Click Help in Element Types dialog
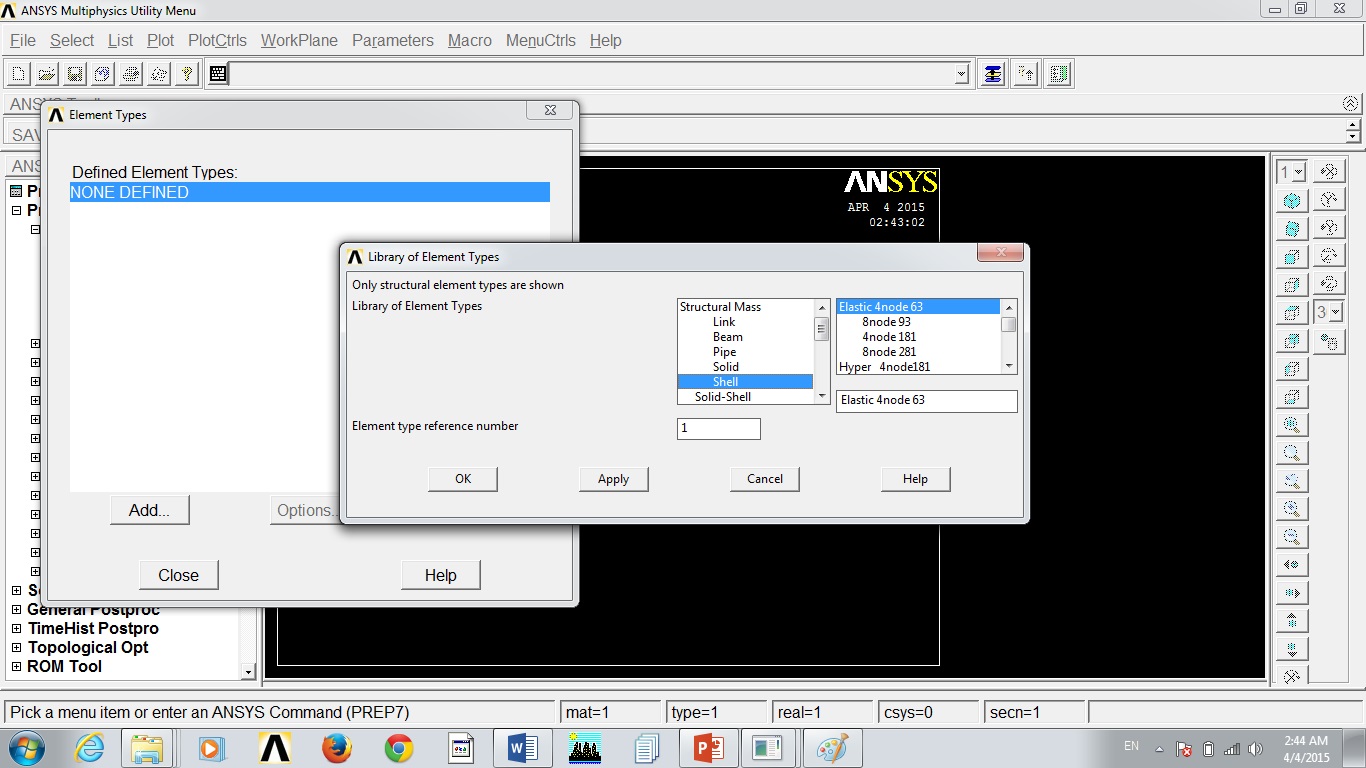This screenshot has height=768, width=1366. [440, 575]
